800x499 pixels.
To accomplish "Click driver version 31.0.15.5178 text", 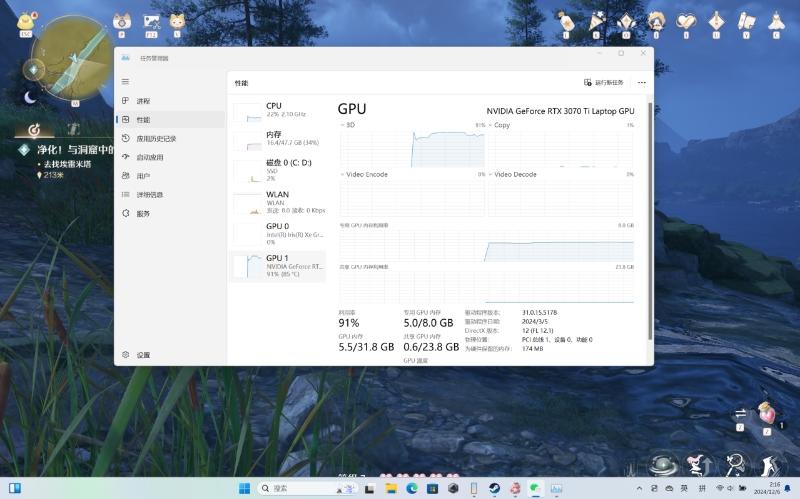I will pos(539,312).
